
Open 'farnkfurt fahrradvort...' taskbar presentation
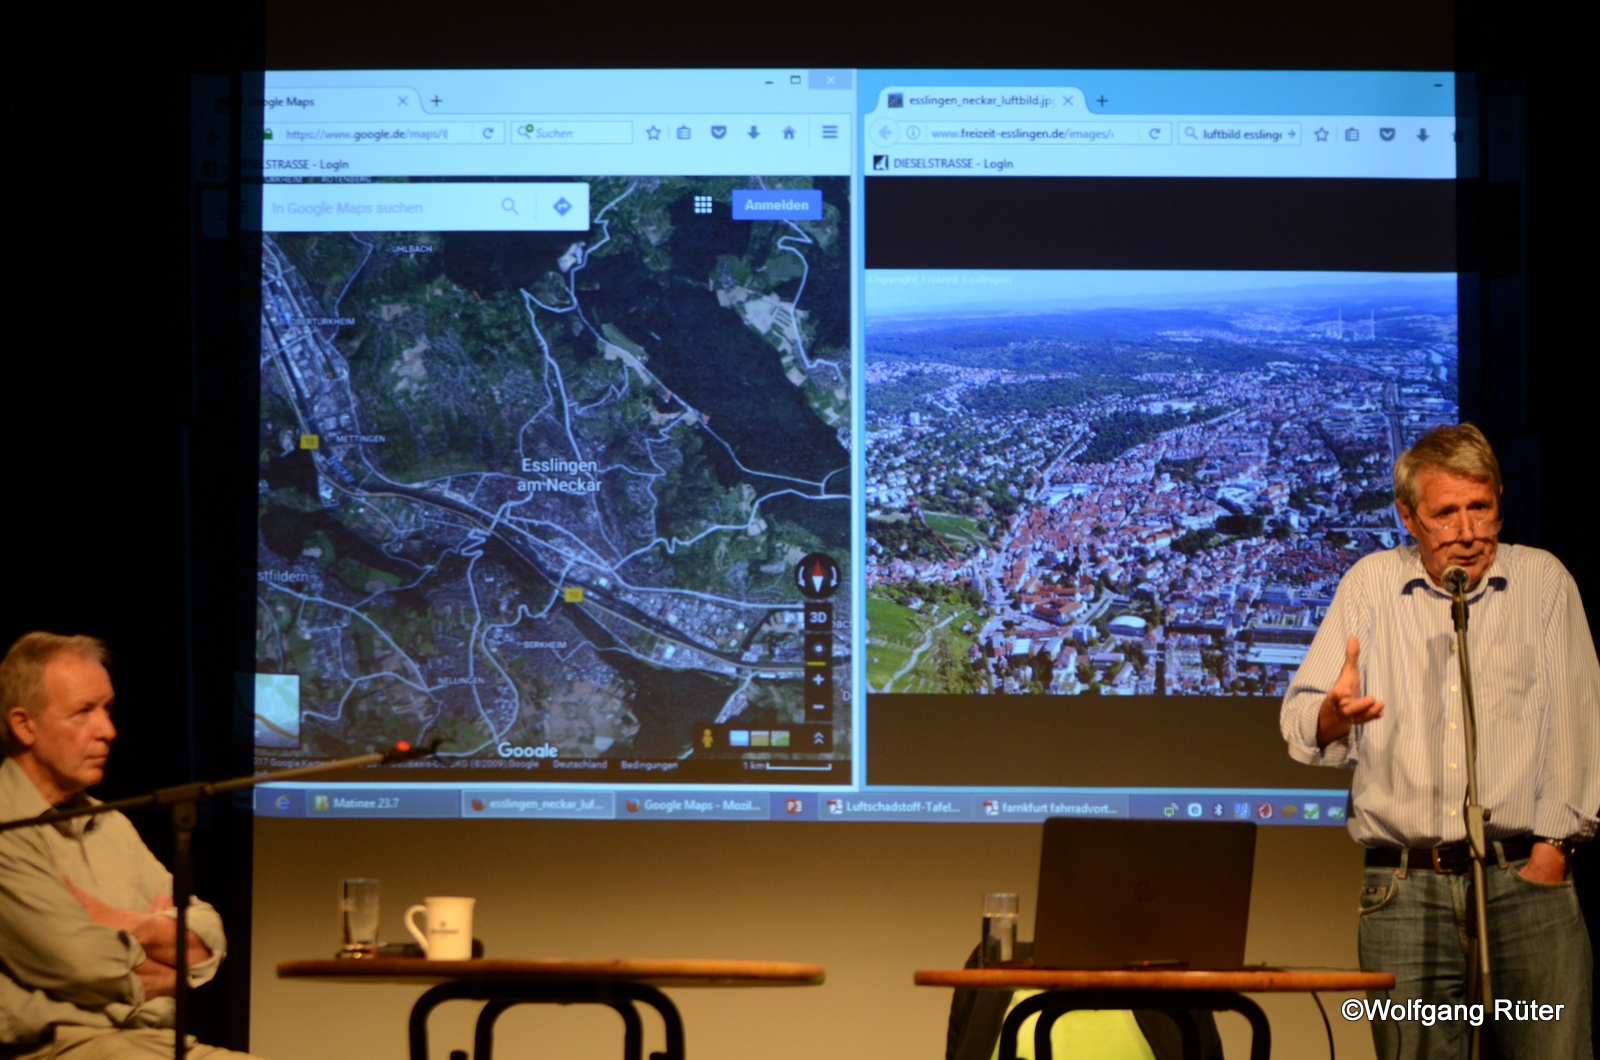click(x=1050, y=807)
